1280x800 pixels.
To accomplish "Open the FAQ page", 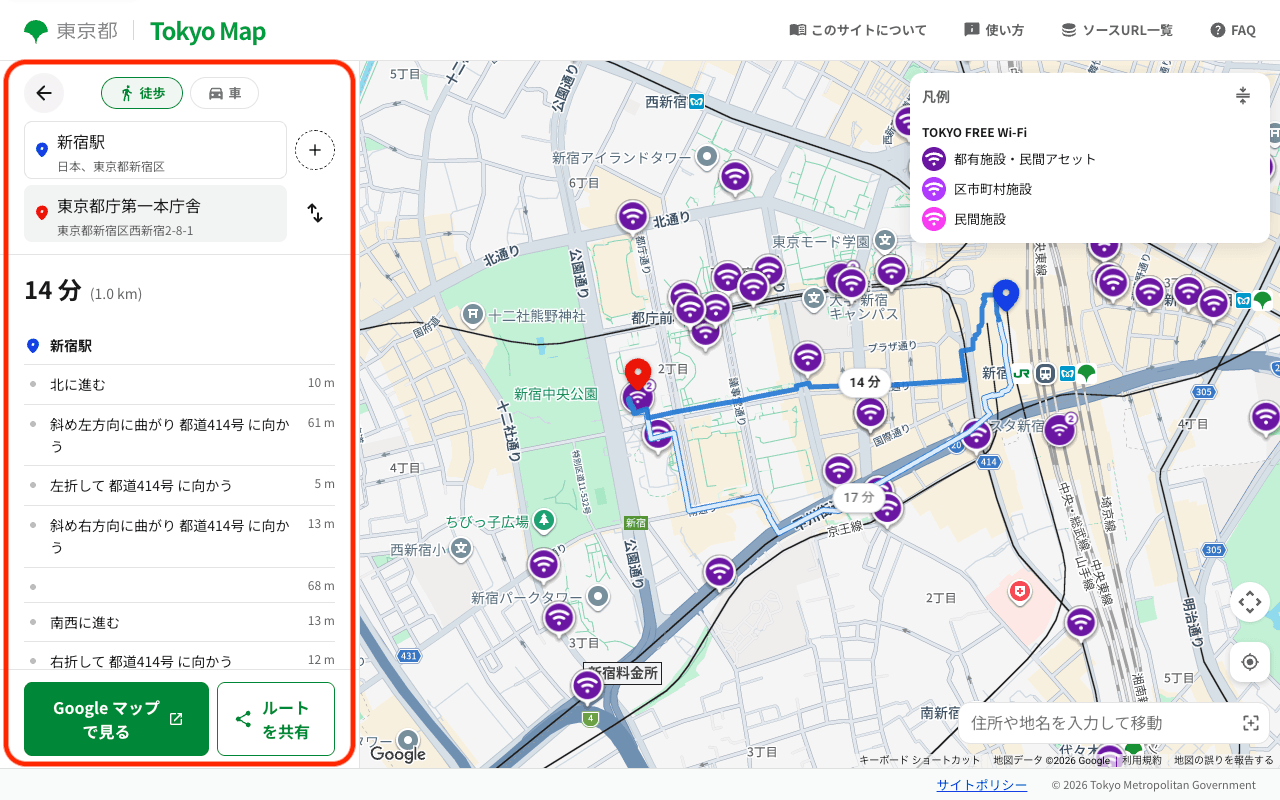I will pyautogui.click(x=1233, y=30).
